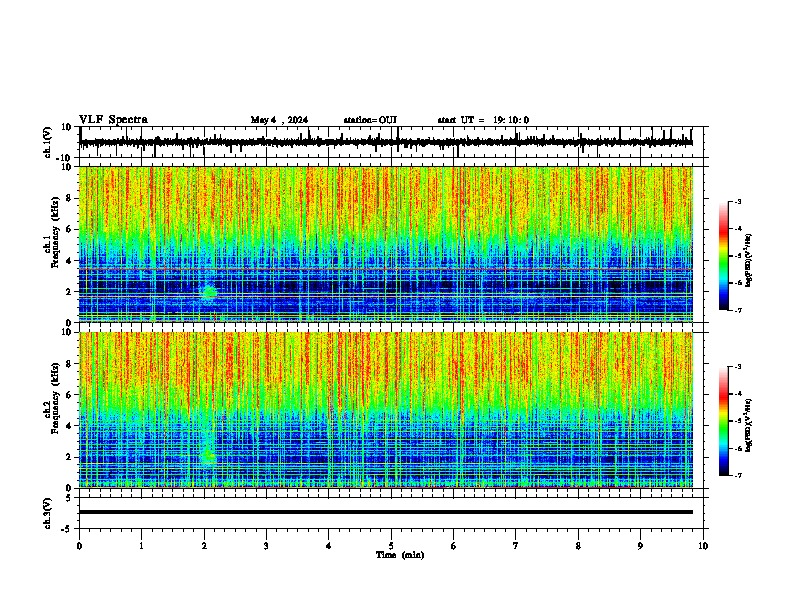This screenshot has width=792, height=612.
Task: Select the start UT "19:10:0" text
Action: 511,120
